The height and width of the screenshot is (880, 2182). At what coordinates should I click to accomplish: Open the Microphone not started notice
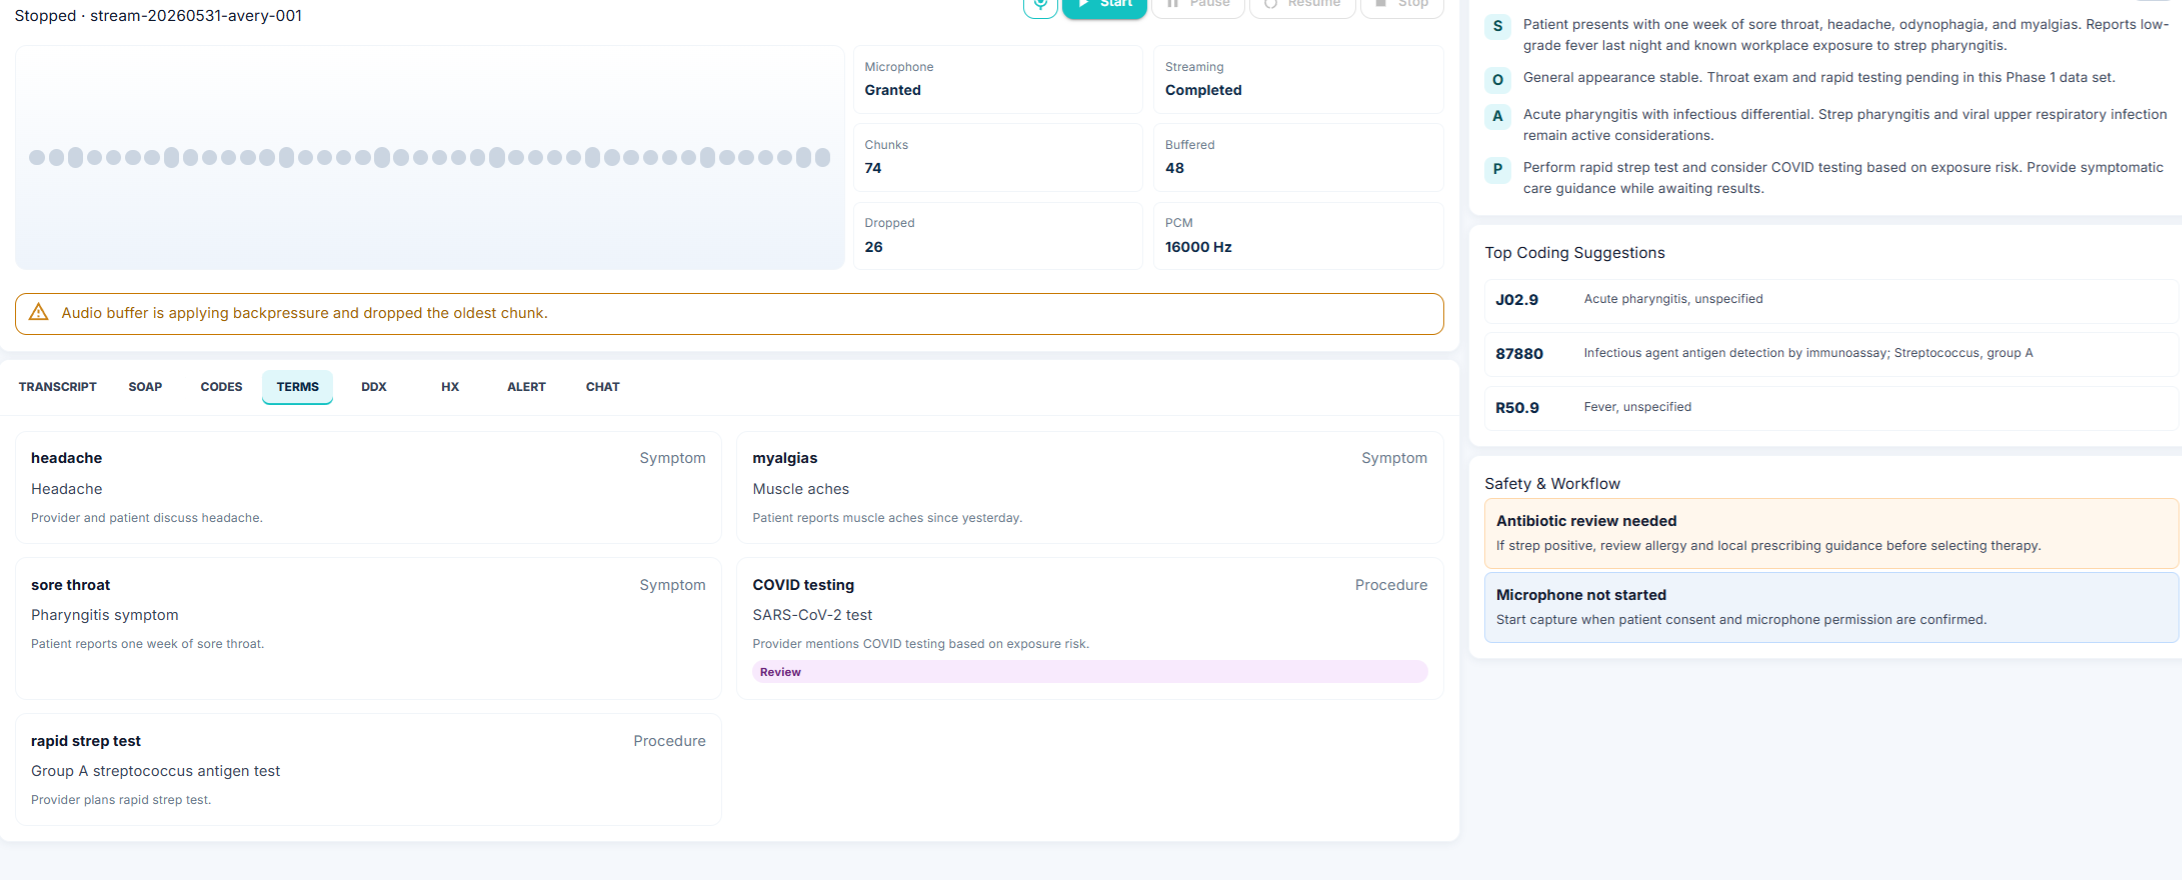pyautogui.click(x=1831, y=607)
